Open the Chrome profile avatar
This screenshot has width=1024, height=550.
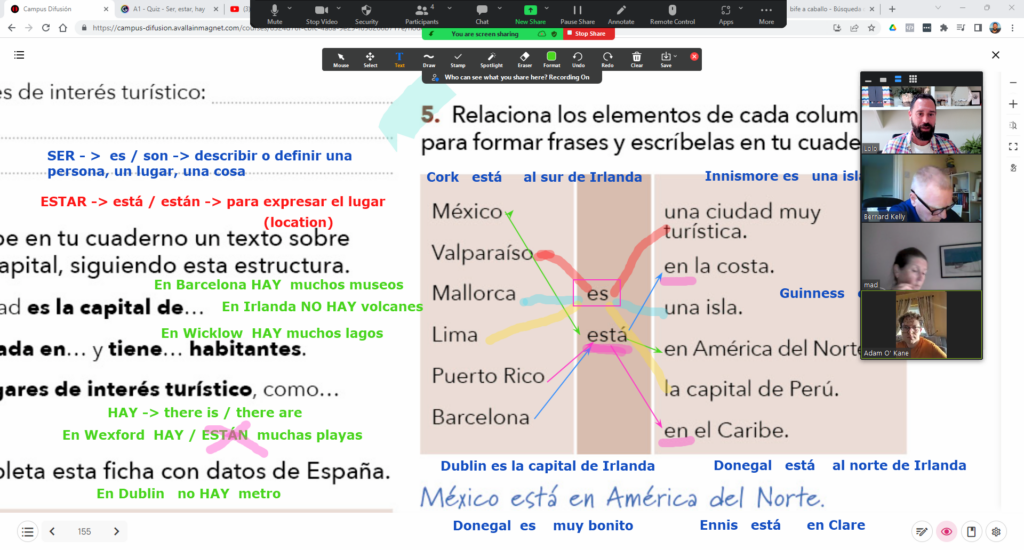995,28
